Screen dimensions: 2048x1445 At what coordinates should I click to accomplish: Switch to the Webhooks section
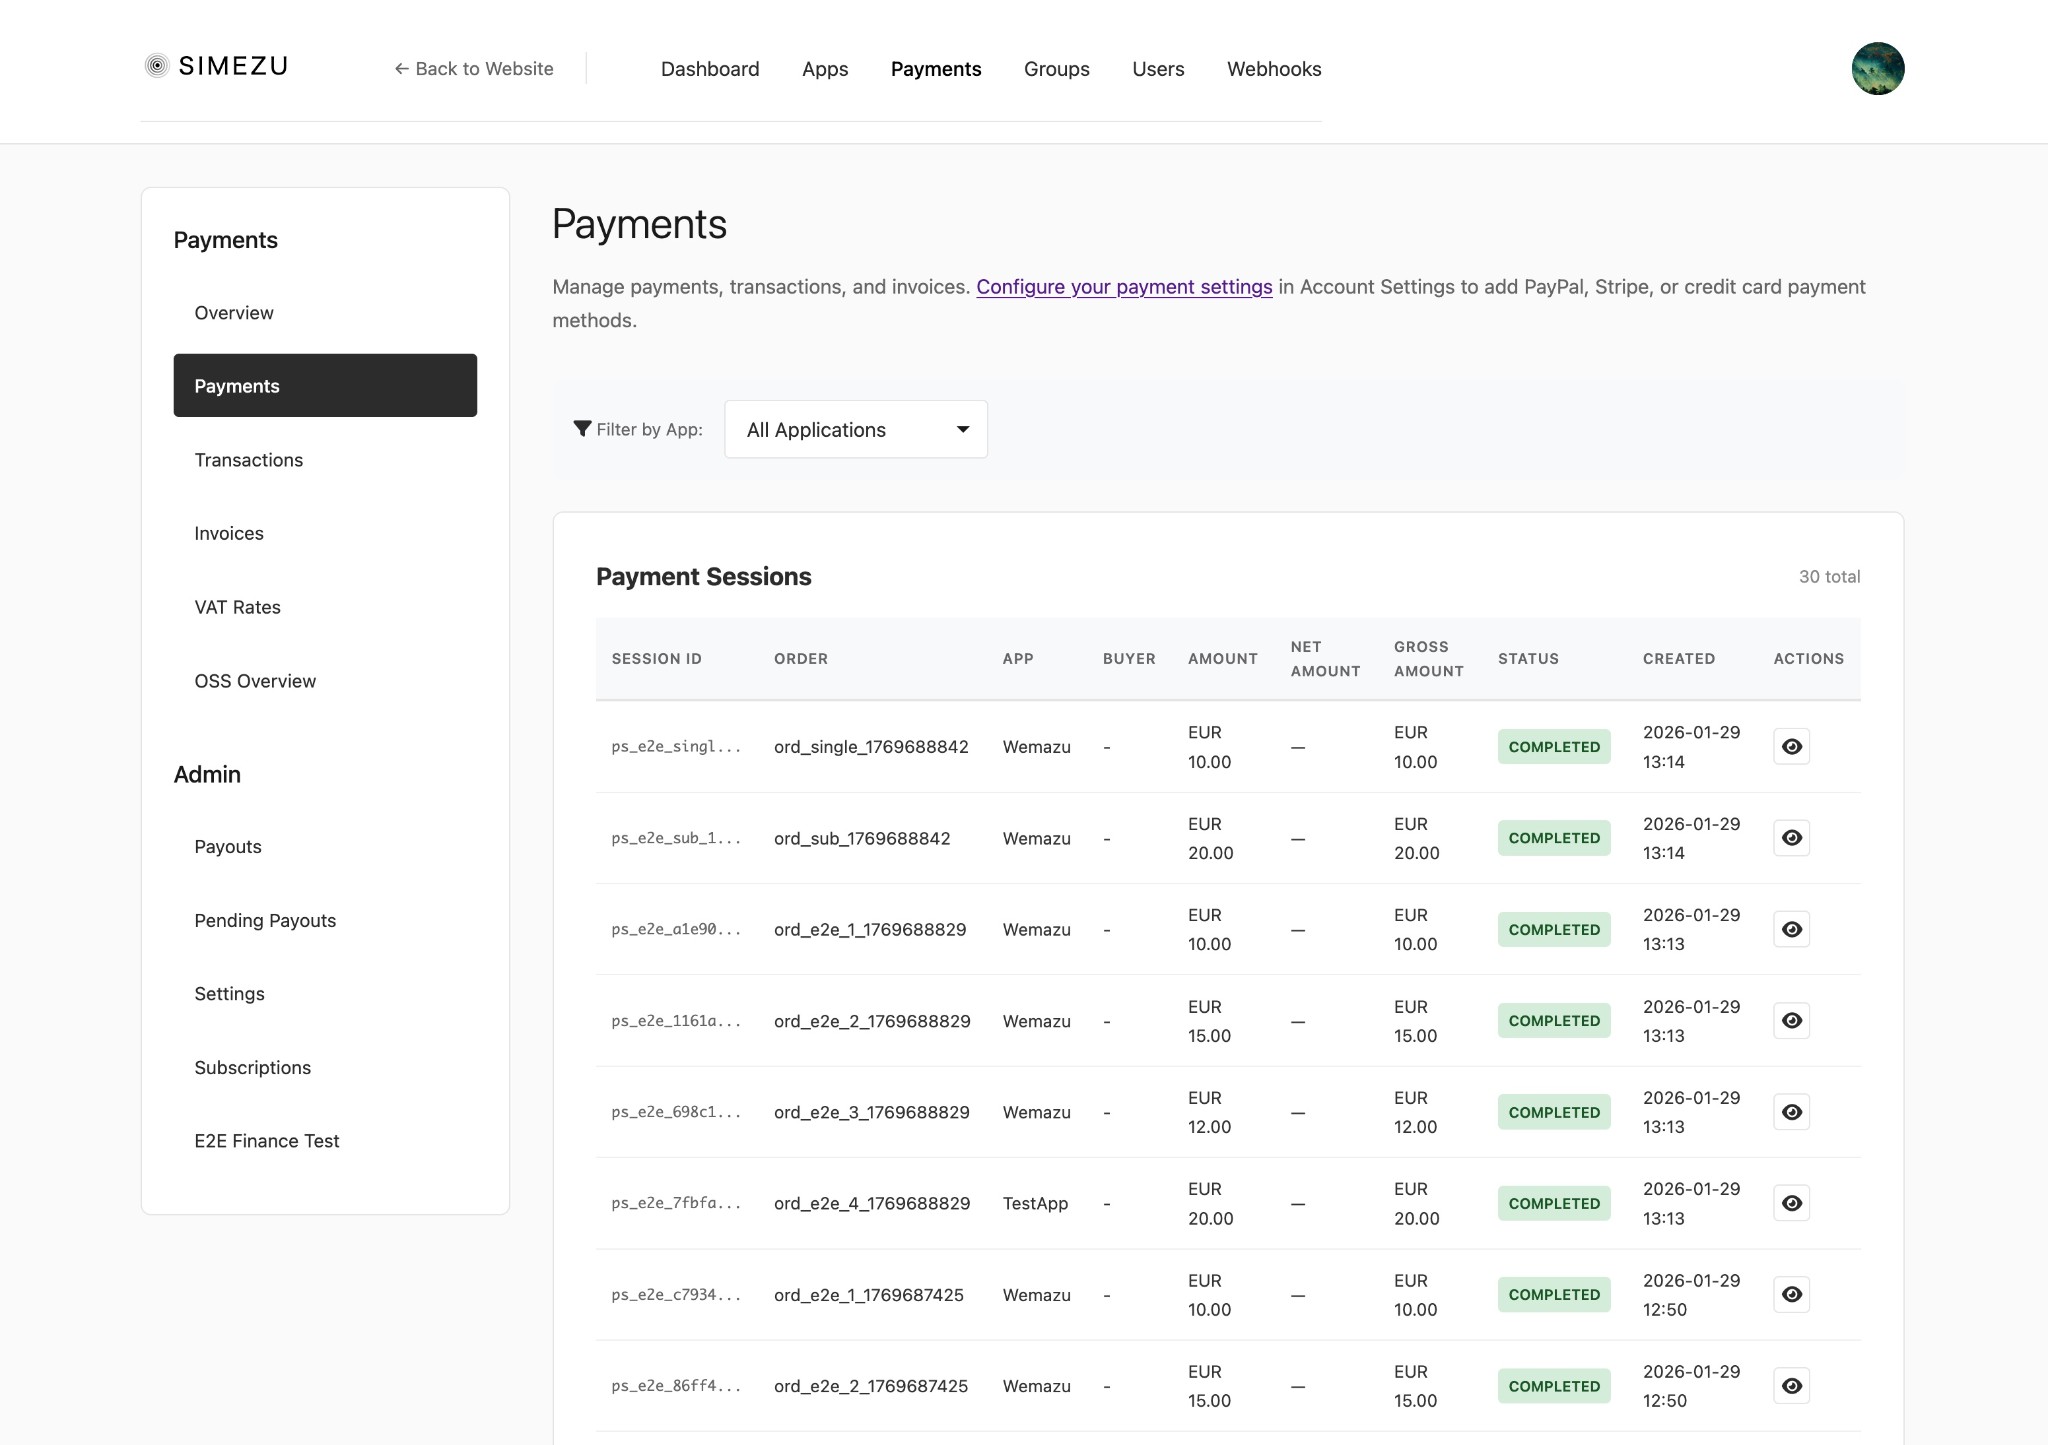(1274, 69)
